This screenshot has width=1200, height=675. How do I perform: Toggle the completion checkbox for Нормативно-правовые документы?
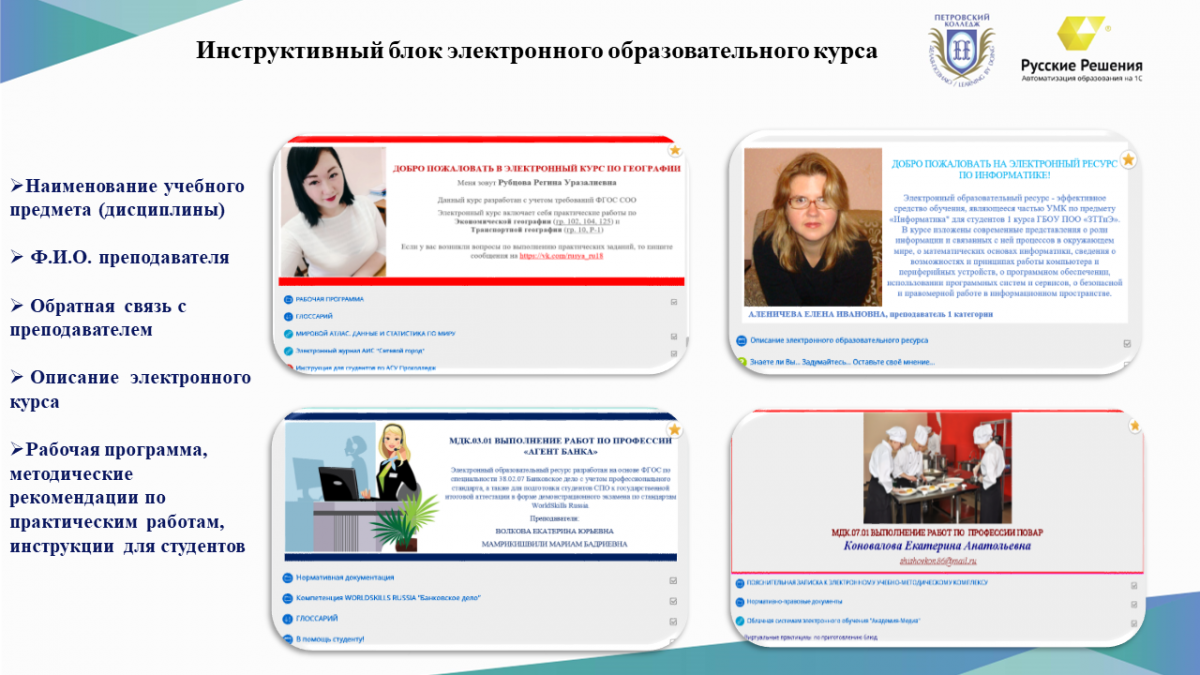click(x=1133, y=603)
